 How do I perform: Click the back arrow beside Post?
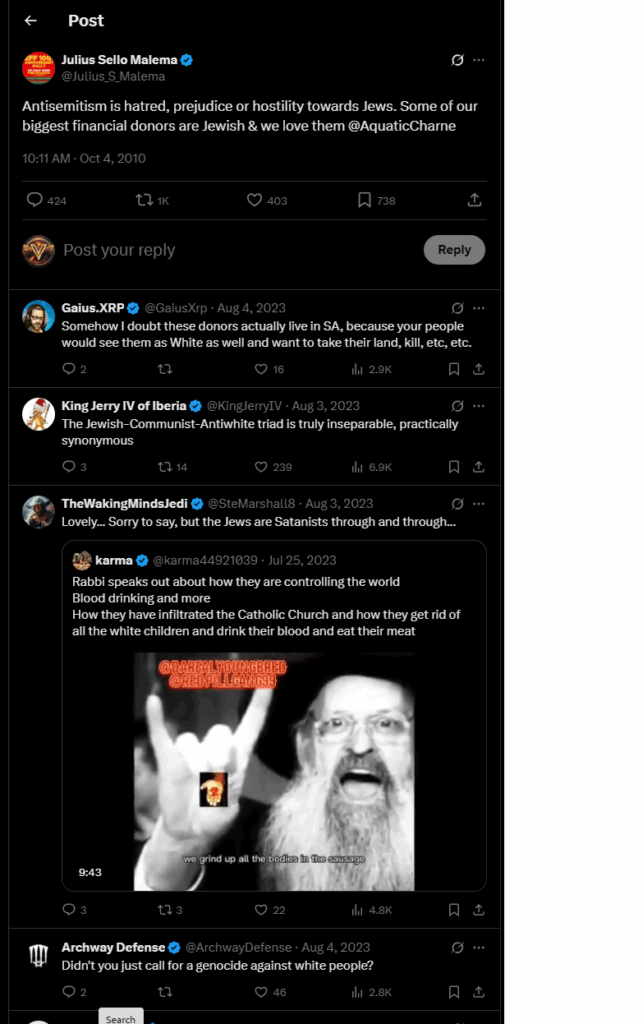(31, 21)
